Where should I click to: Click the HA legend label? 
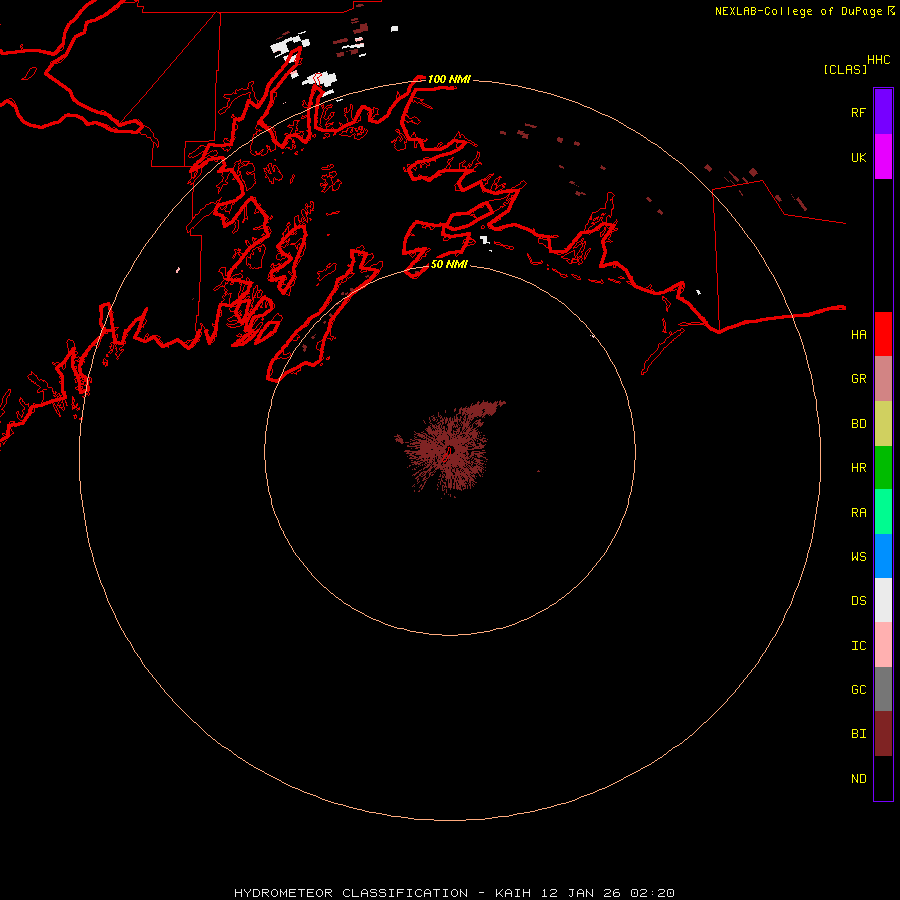pos(858,334)
